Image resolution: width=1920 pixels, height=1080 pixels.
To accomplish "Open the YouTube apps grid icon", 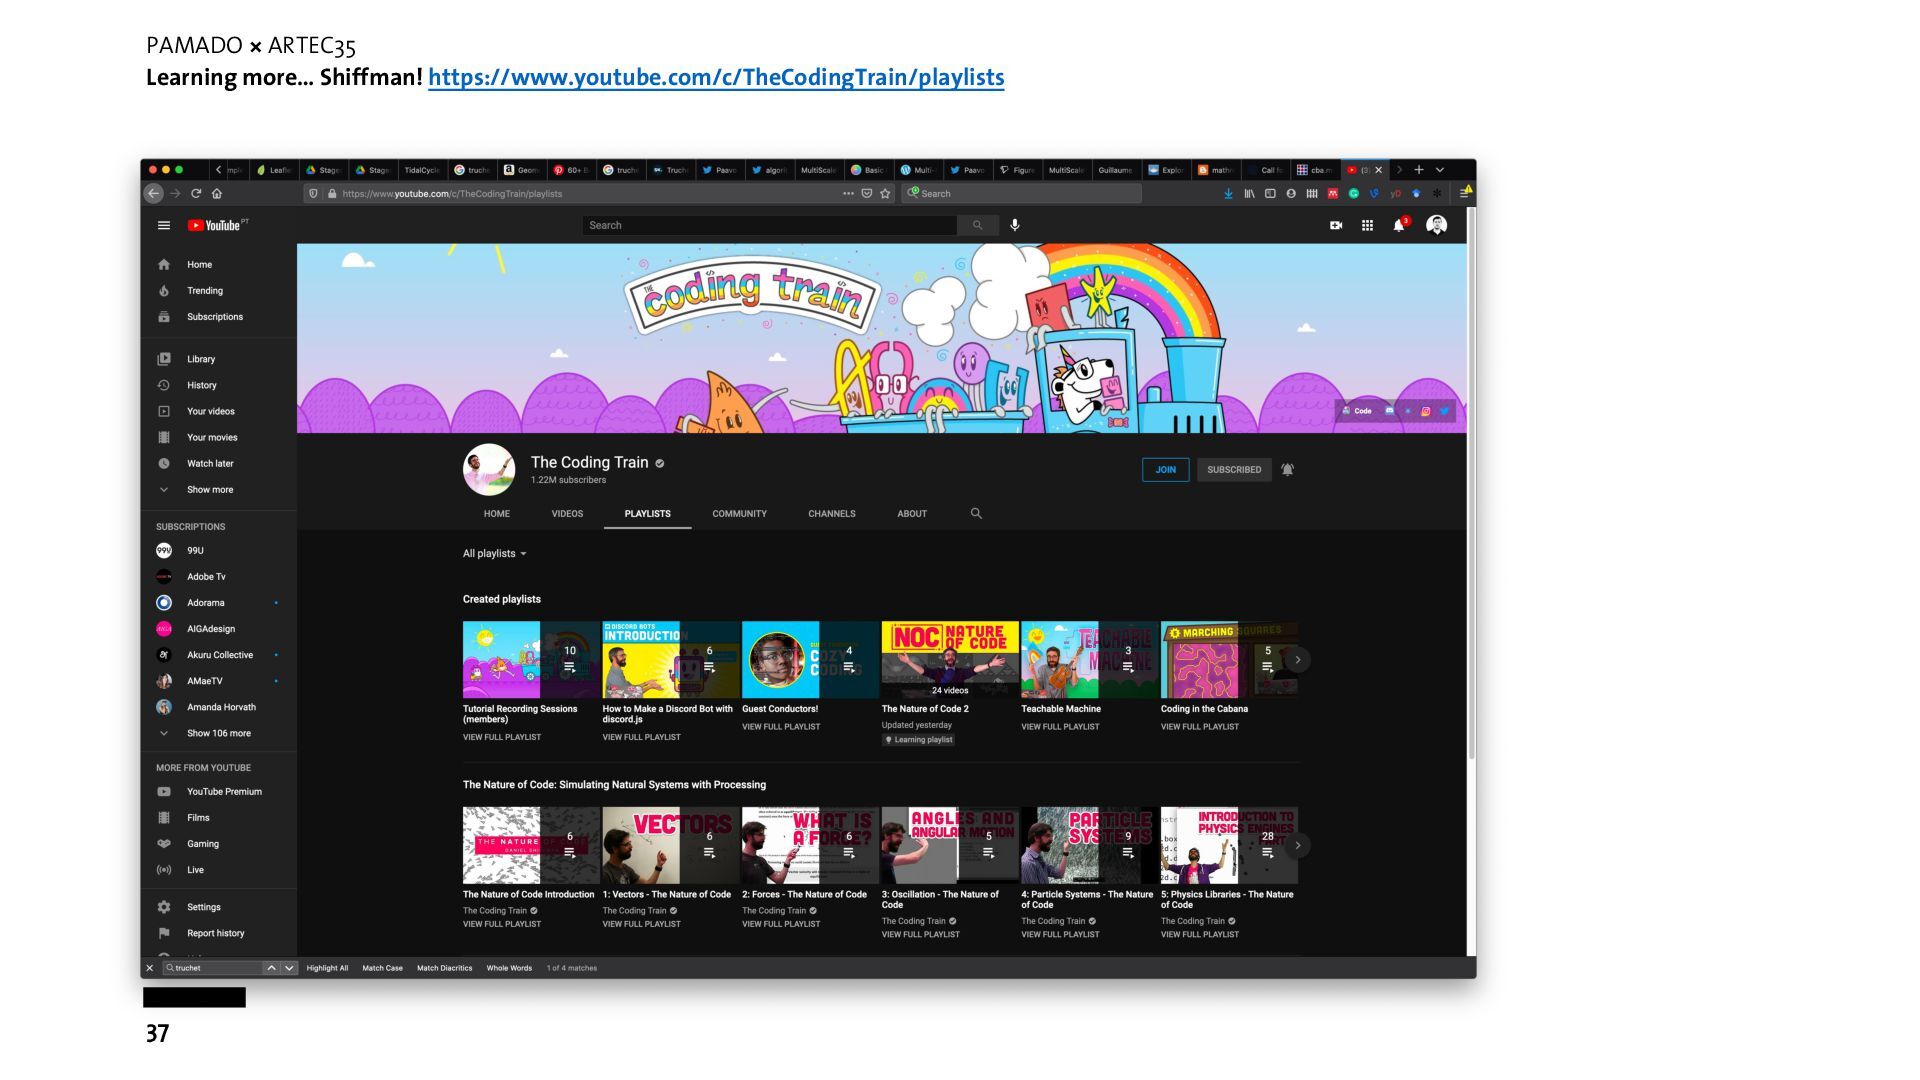I will [1367, 226].
